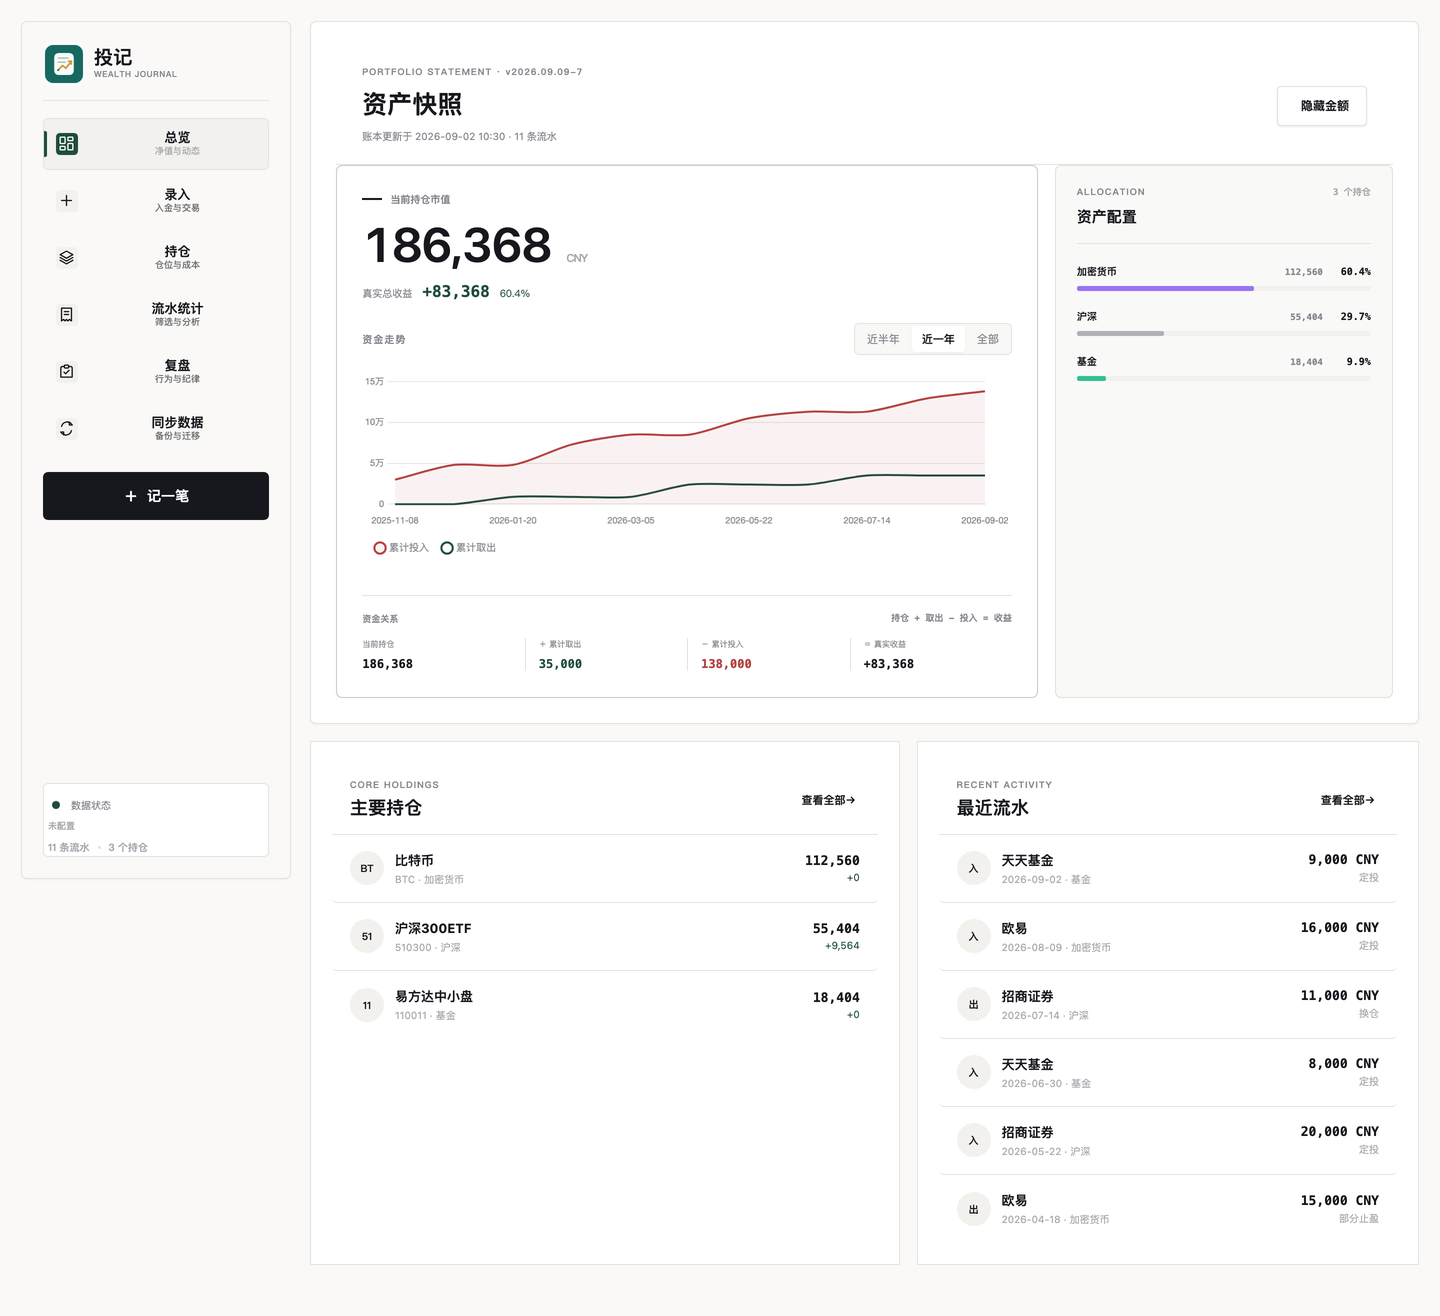Click the 11 badge for 易方达中小盘
This screenshot has width=1440, height=1316.
367,1005
